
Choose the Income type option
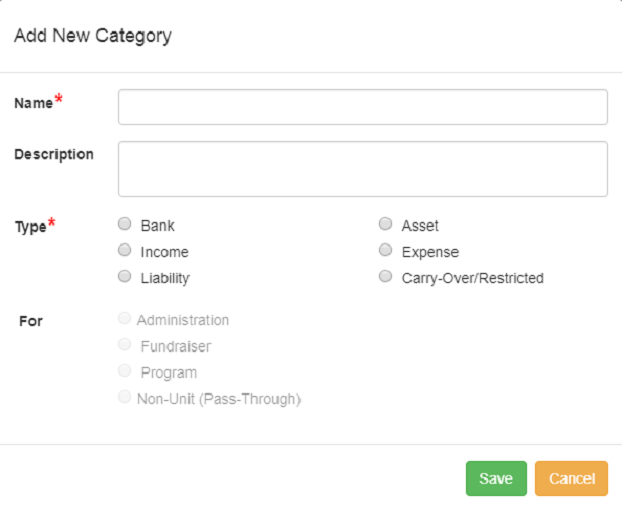click(x=125, y=250)
